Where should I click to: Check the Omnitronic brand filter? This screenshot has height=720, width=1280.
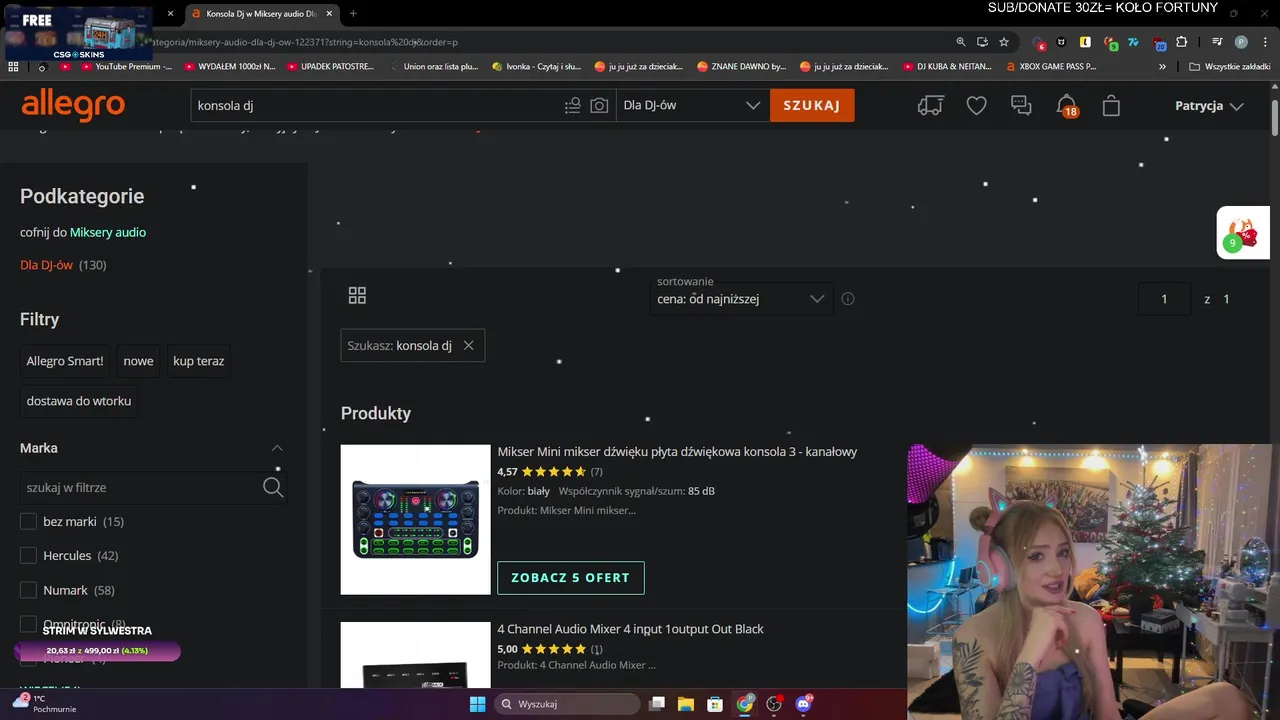[x=28, y=624]
